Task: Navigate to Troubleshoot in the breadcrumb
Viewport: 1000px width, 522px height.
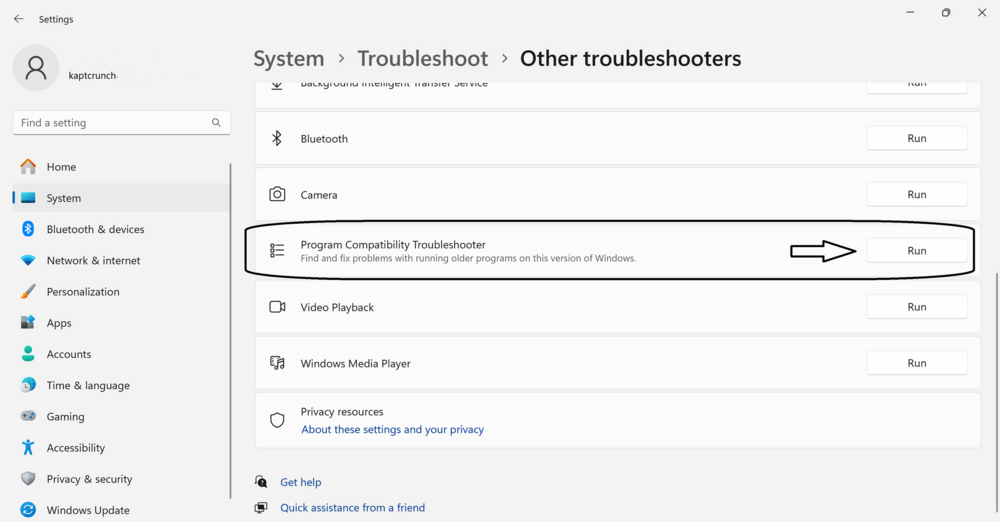Action: tap(422, 59)
